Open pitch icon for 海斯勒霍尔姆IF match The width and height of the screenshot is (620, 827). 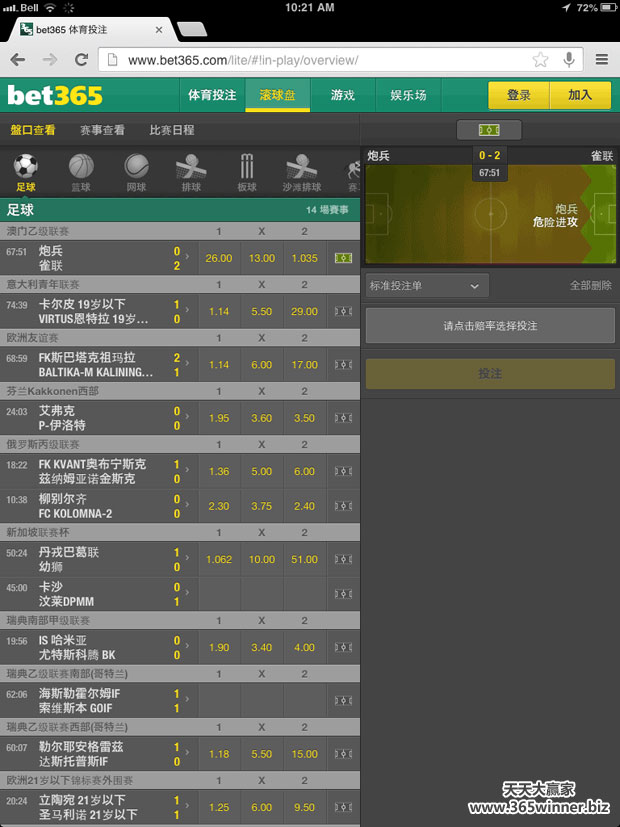coord(343,700)
